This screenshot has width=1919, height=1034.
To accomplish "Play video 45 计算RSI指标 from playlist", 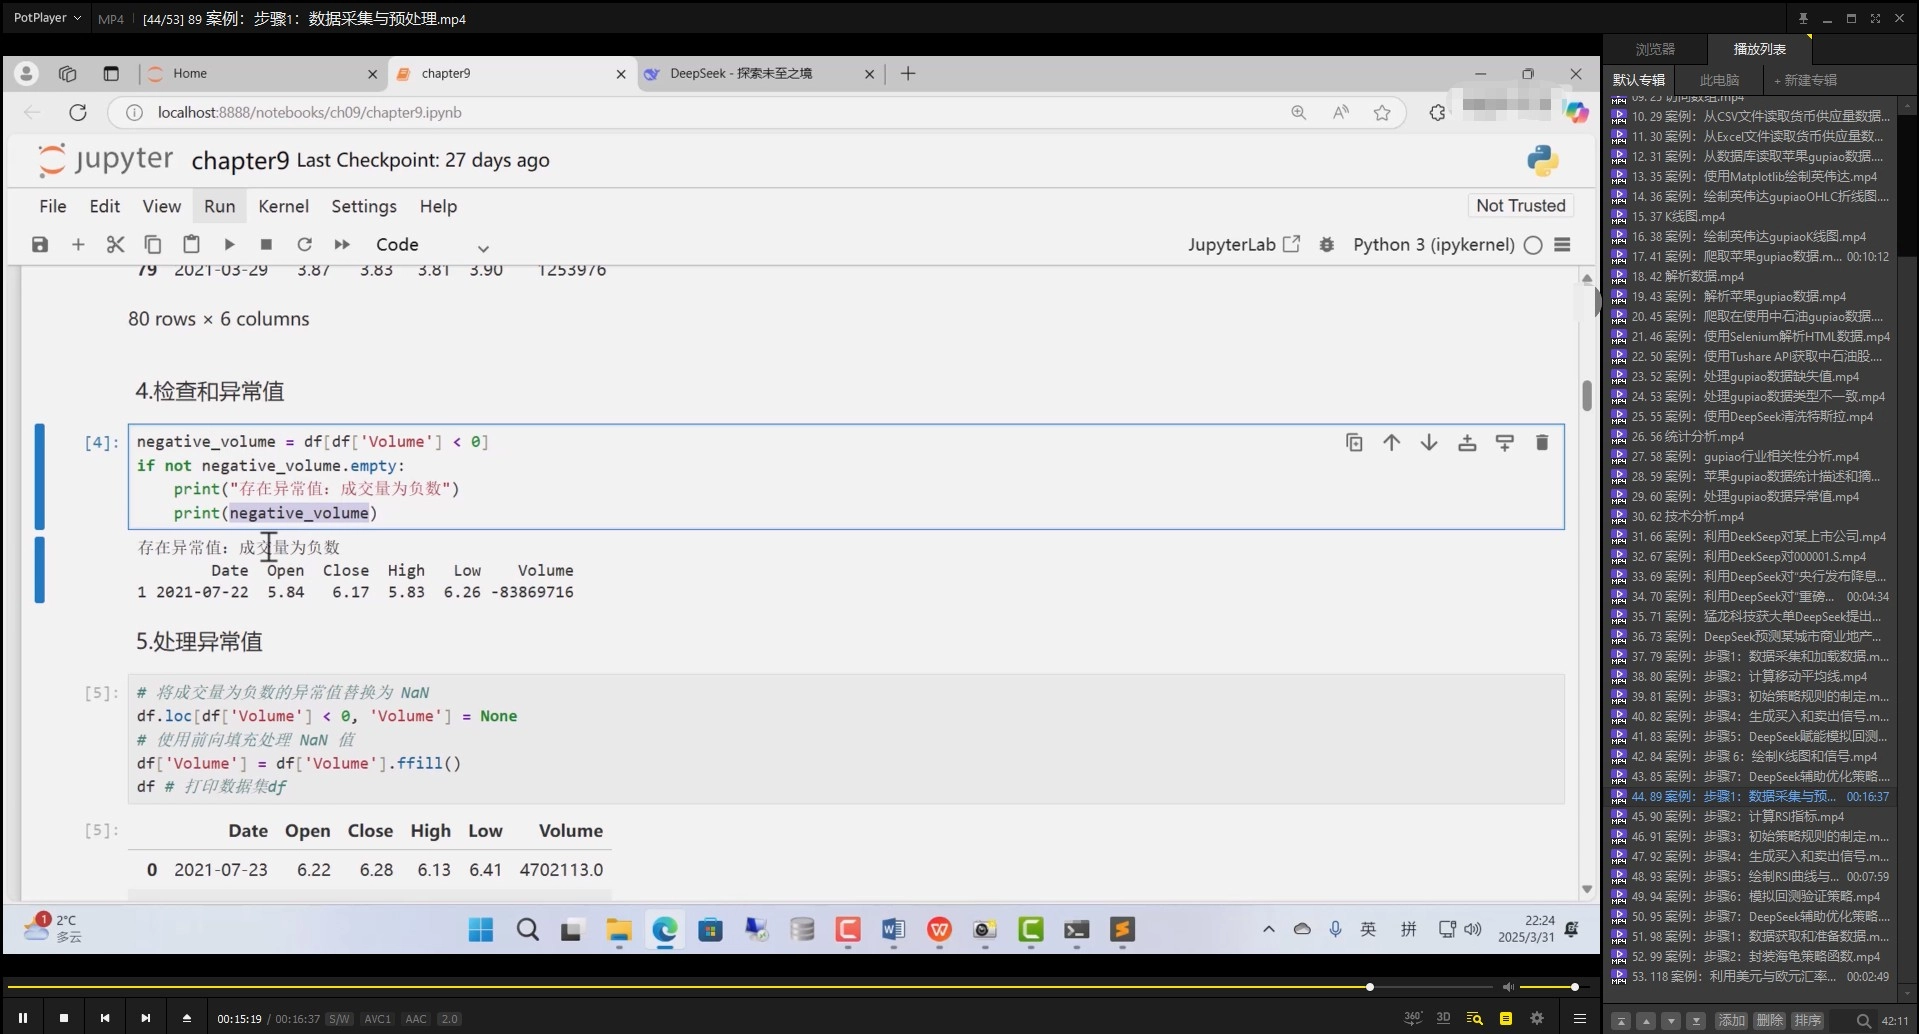I will tap(1750, 816).
